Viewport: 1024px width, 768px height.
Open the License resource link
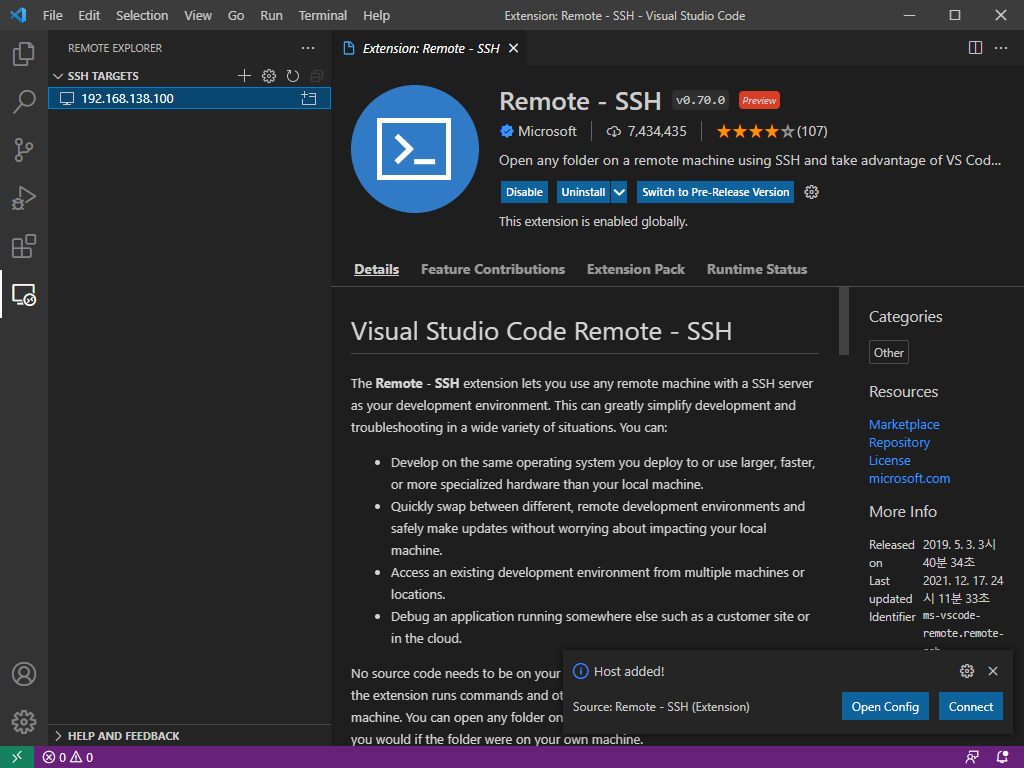[x=889, y=460]
